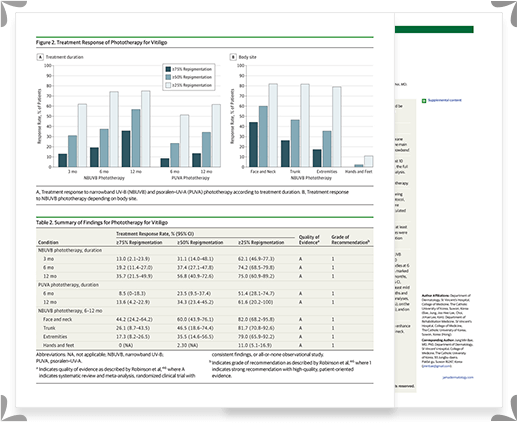Viewport: 517px width, 424px height.
Task: Click the panel A label box
Action: click(40, 57)
